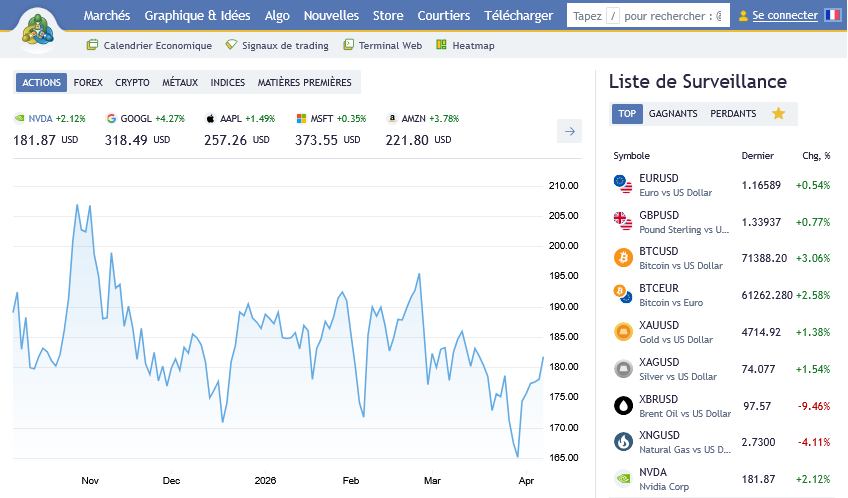The height and width of the screenshot is (498, 848).
Task: Switch to the CRYPTO tab
Action: pyautogui.click(x=132, y=83)
